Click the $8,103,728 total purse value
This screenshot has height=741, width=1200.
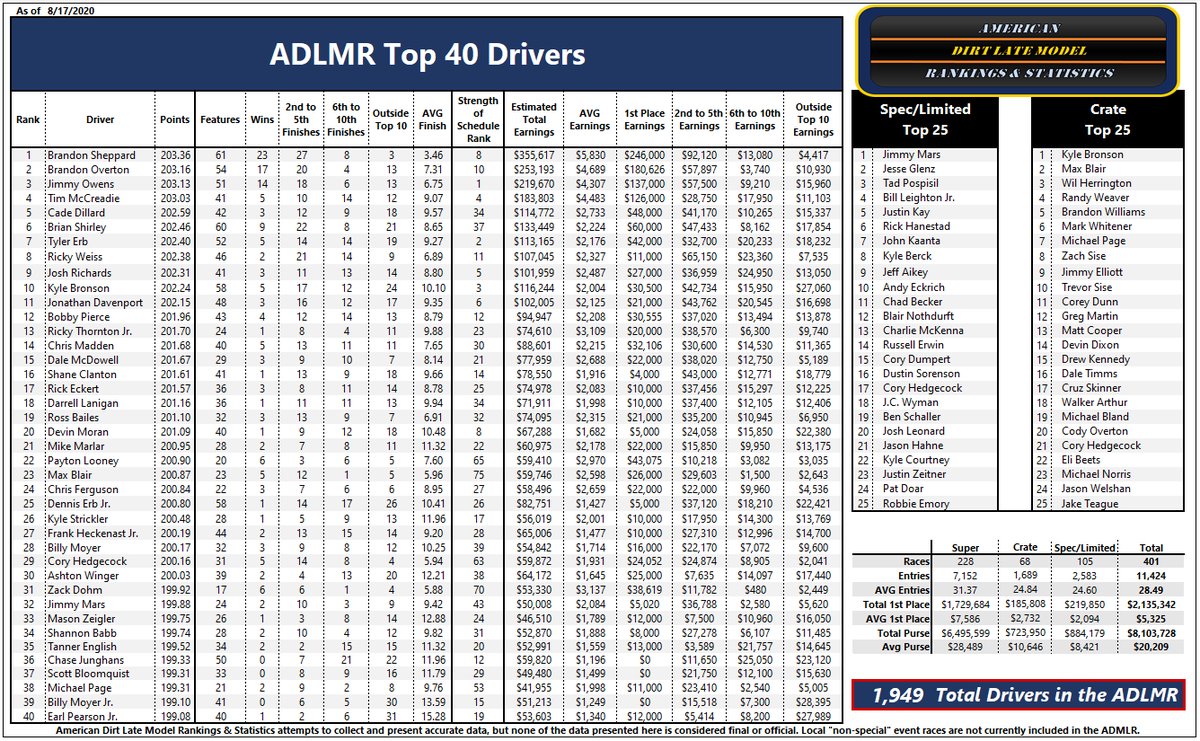tap(1151, 634)
